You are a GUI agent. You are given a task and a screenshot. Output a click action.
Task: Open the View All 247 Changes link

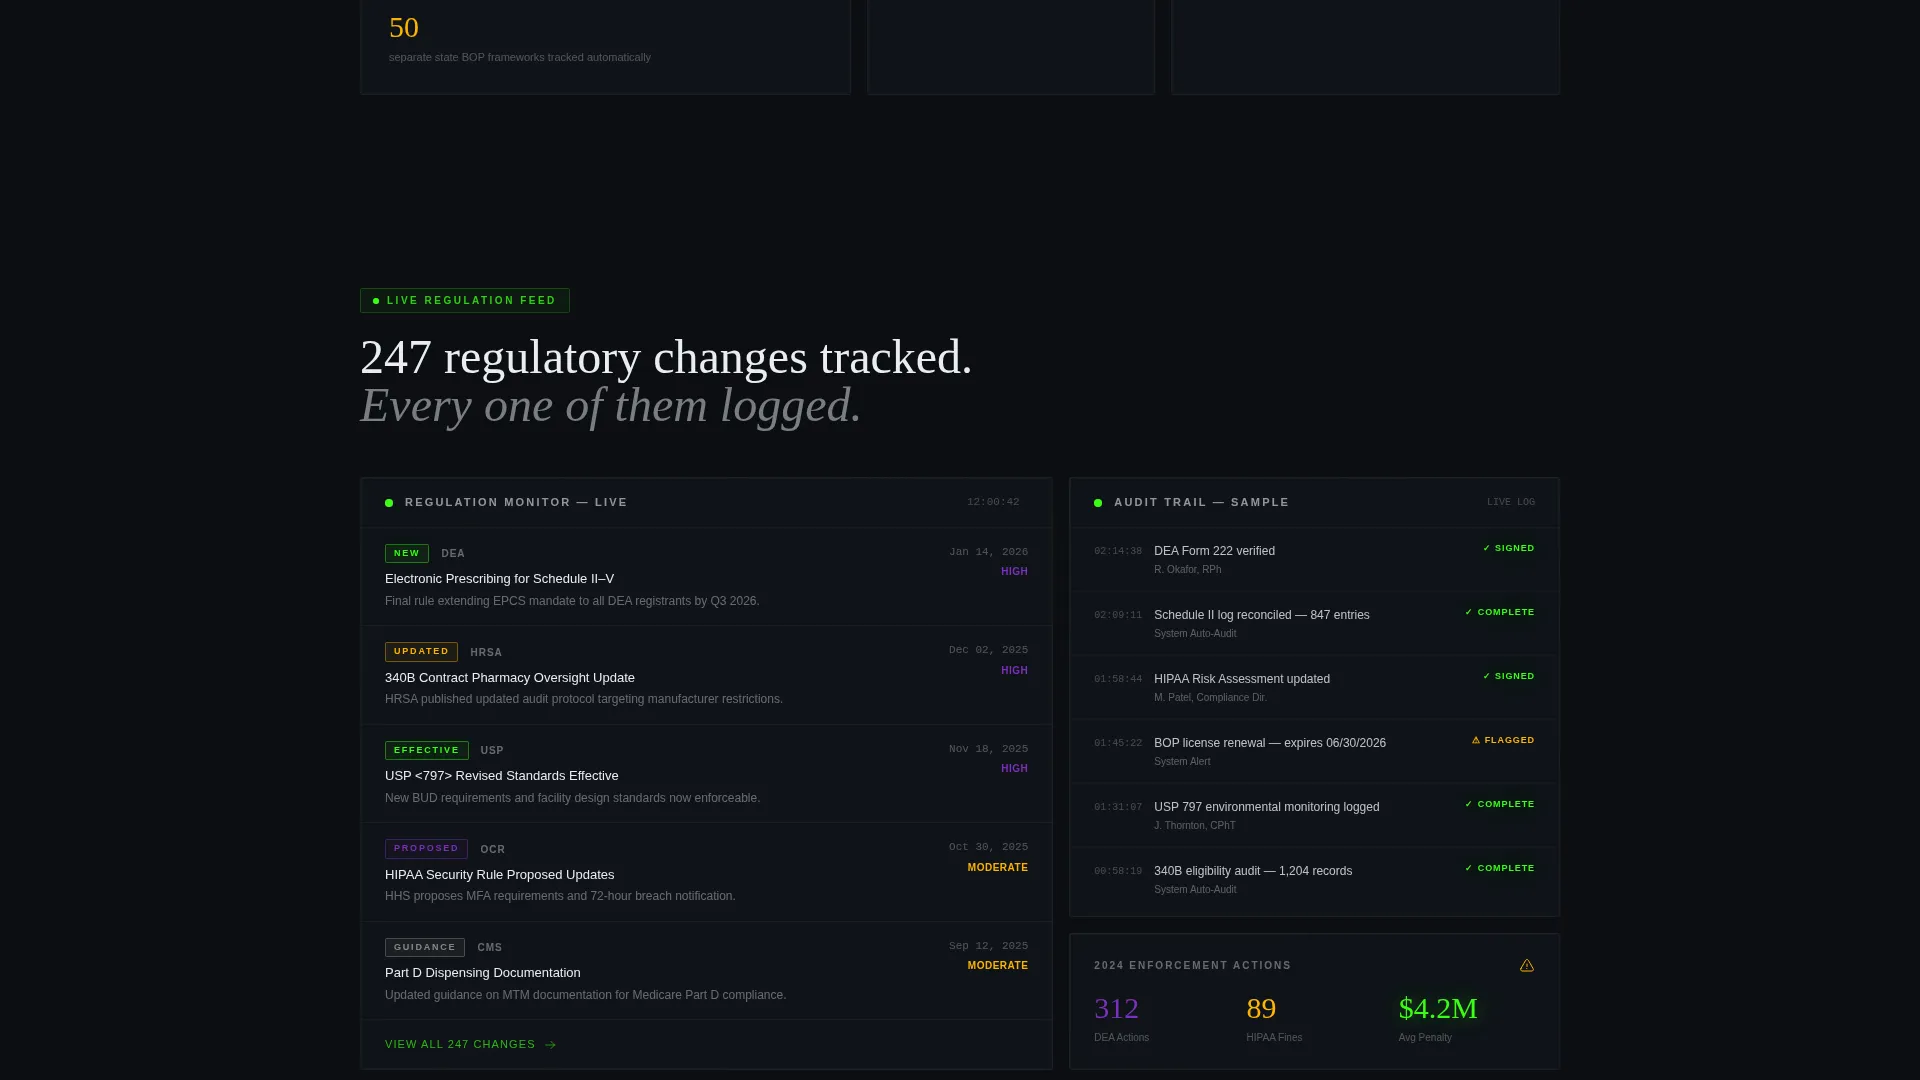470,1044
